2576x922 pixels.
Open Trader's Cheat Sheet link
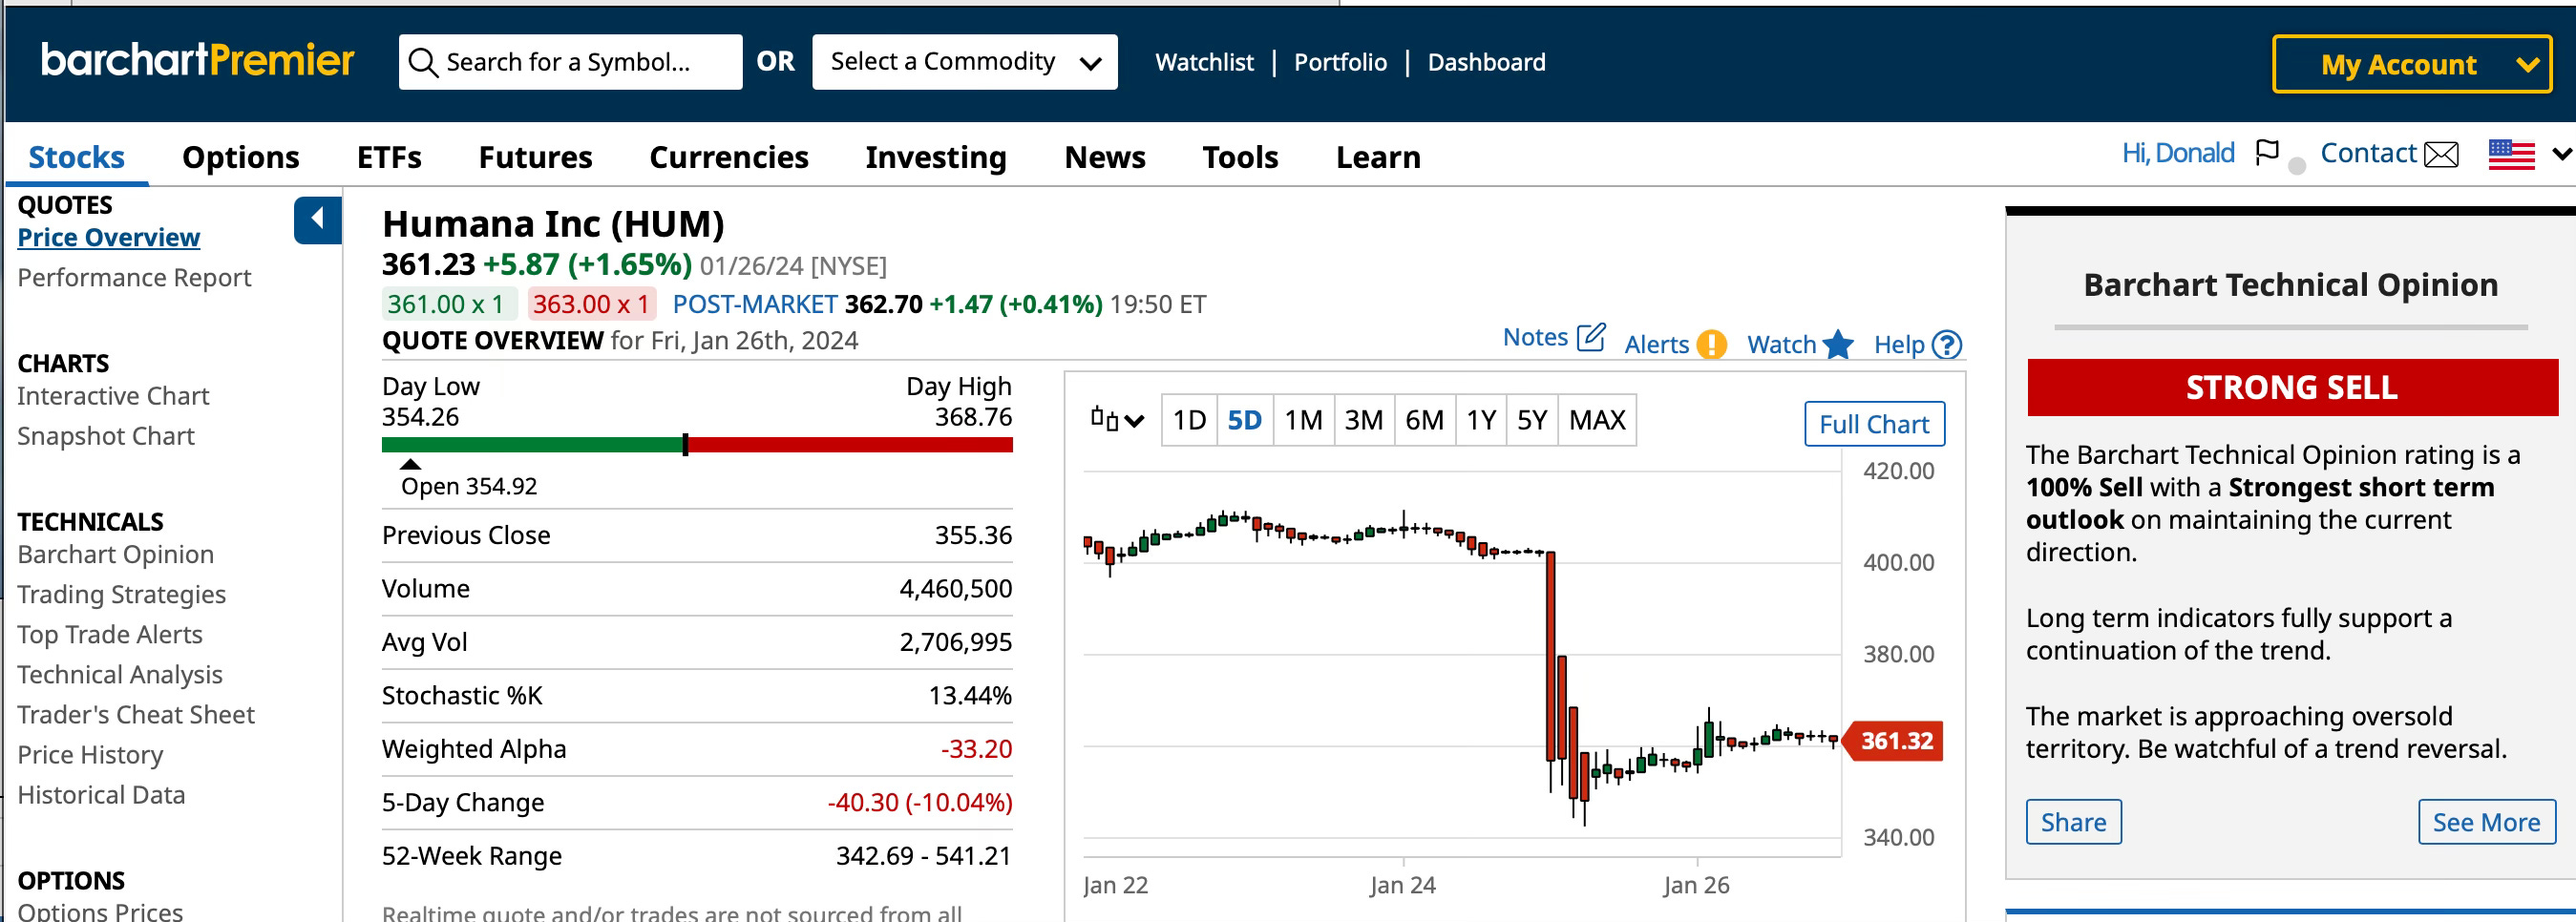(x=135, y=714)
